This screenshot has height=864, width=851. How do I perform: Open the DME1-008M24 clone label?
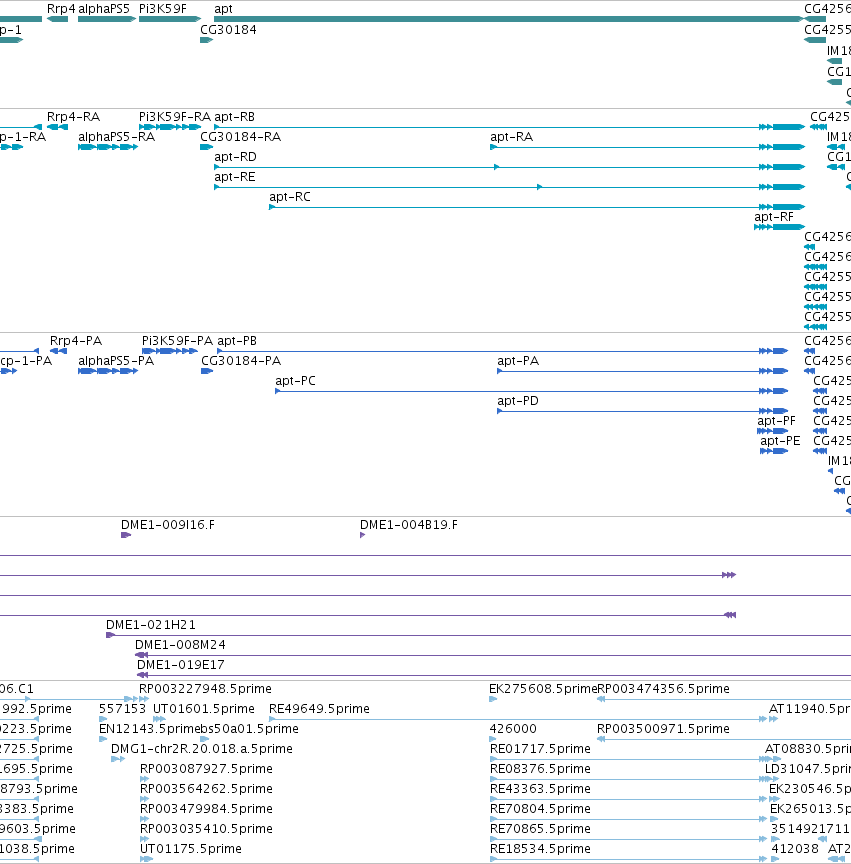180,645
